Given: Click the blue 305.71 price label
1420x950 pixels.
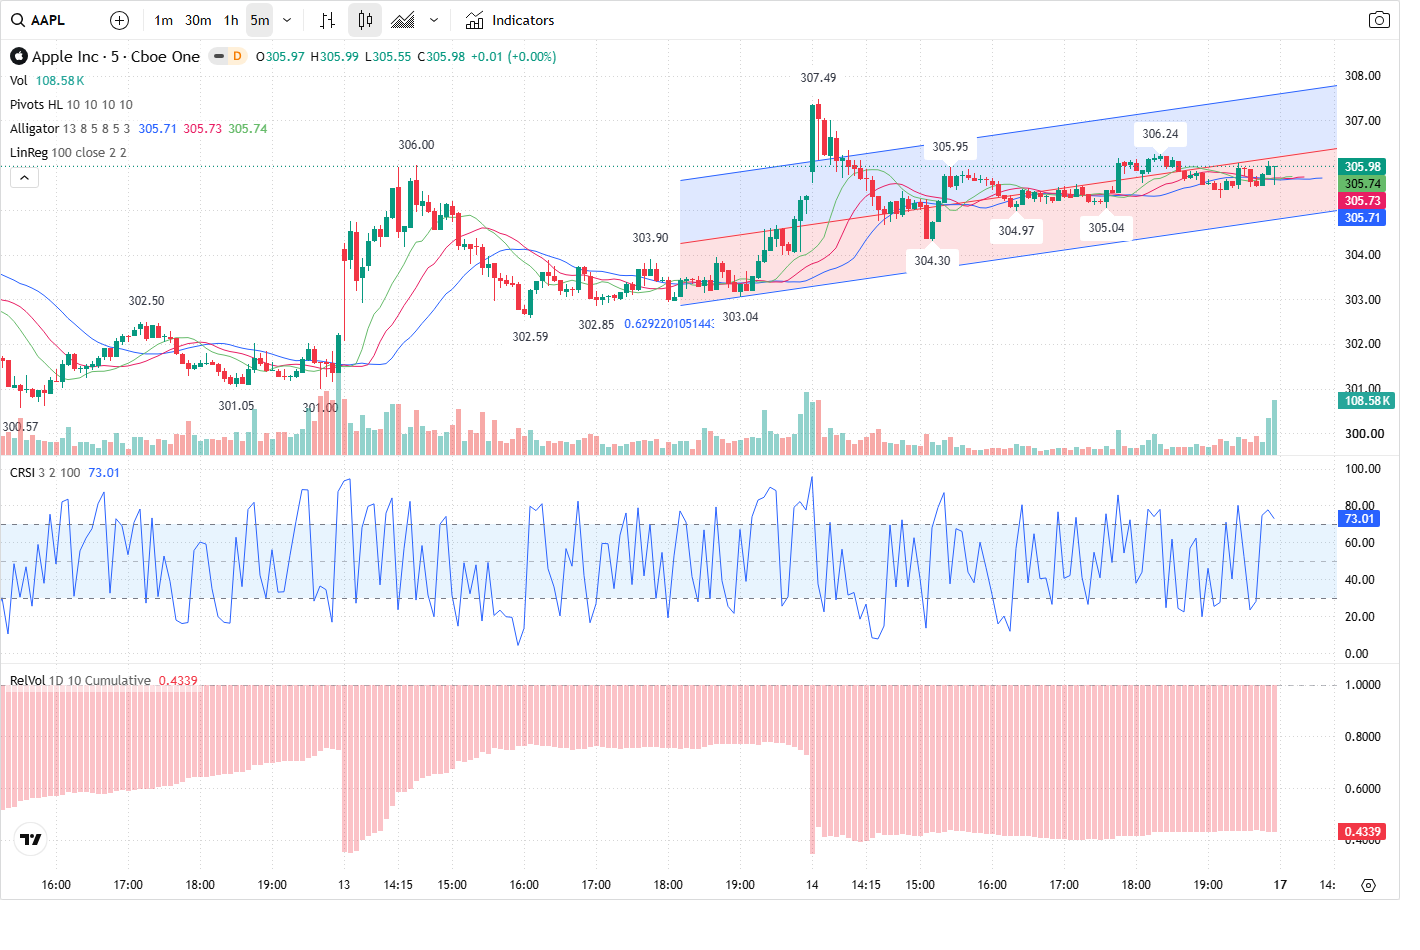Looking at the screenshot, I should [1362, 218].
